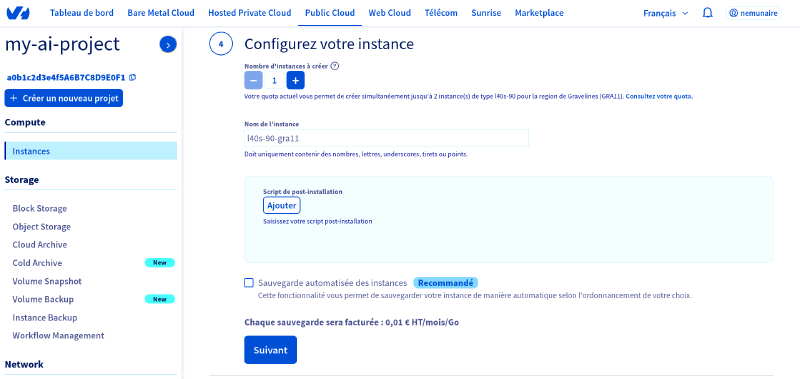
Task: Open the nemunaire user account menu
Action: coord(753,13)
